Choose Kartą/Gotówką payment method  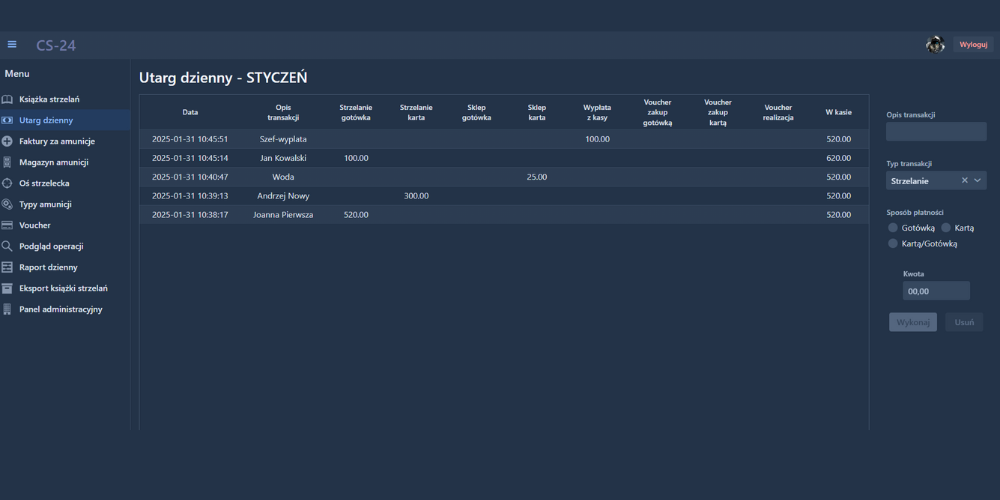point(893,243)
